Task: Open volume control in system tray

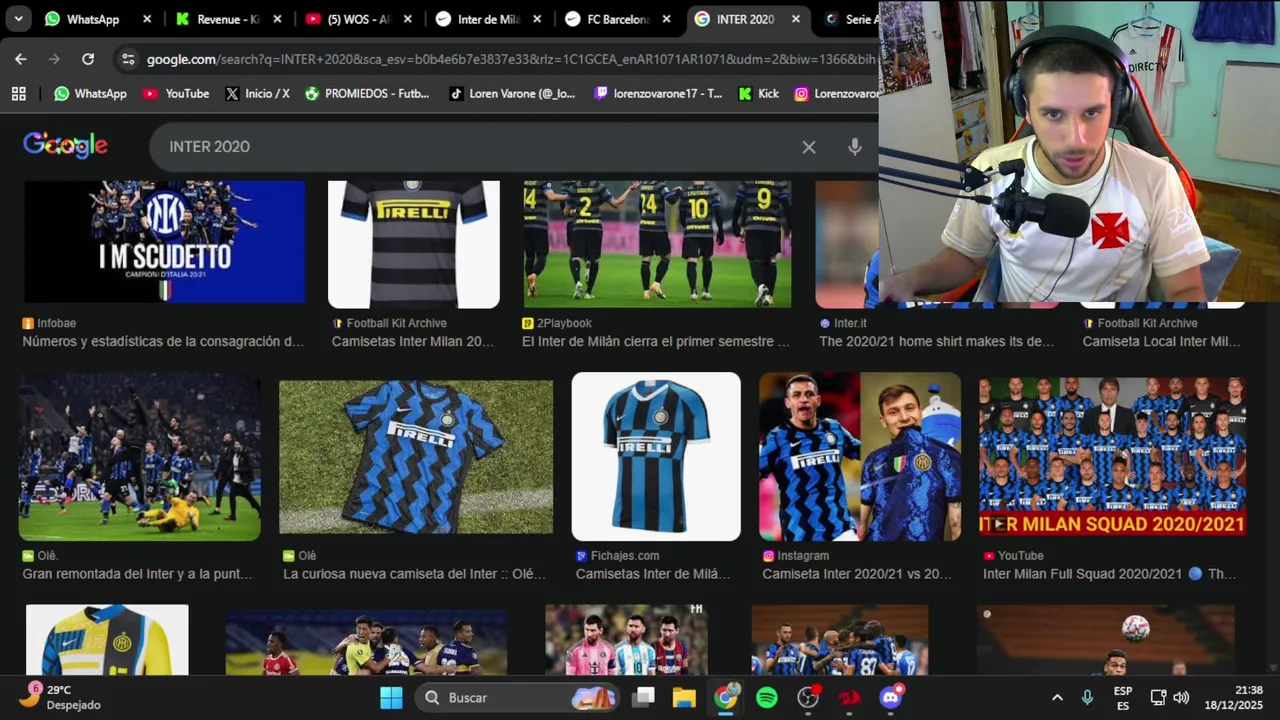Action: coord(1181,697)
